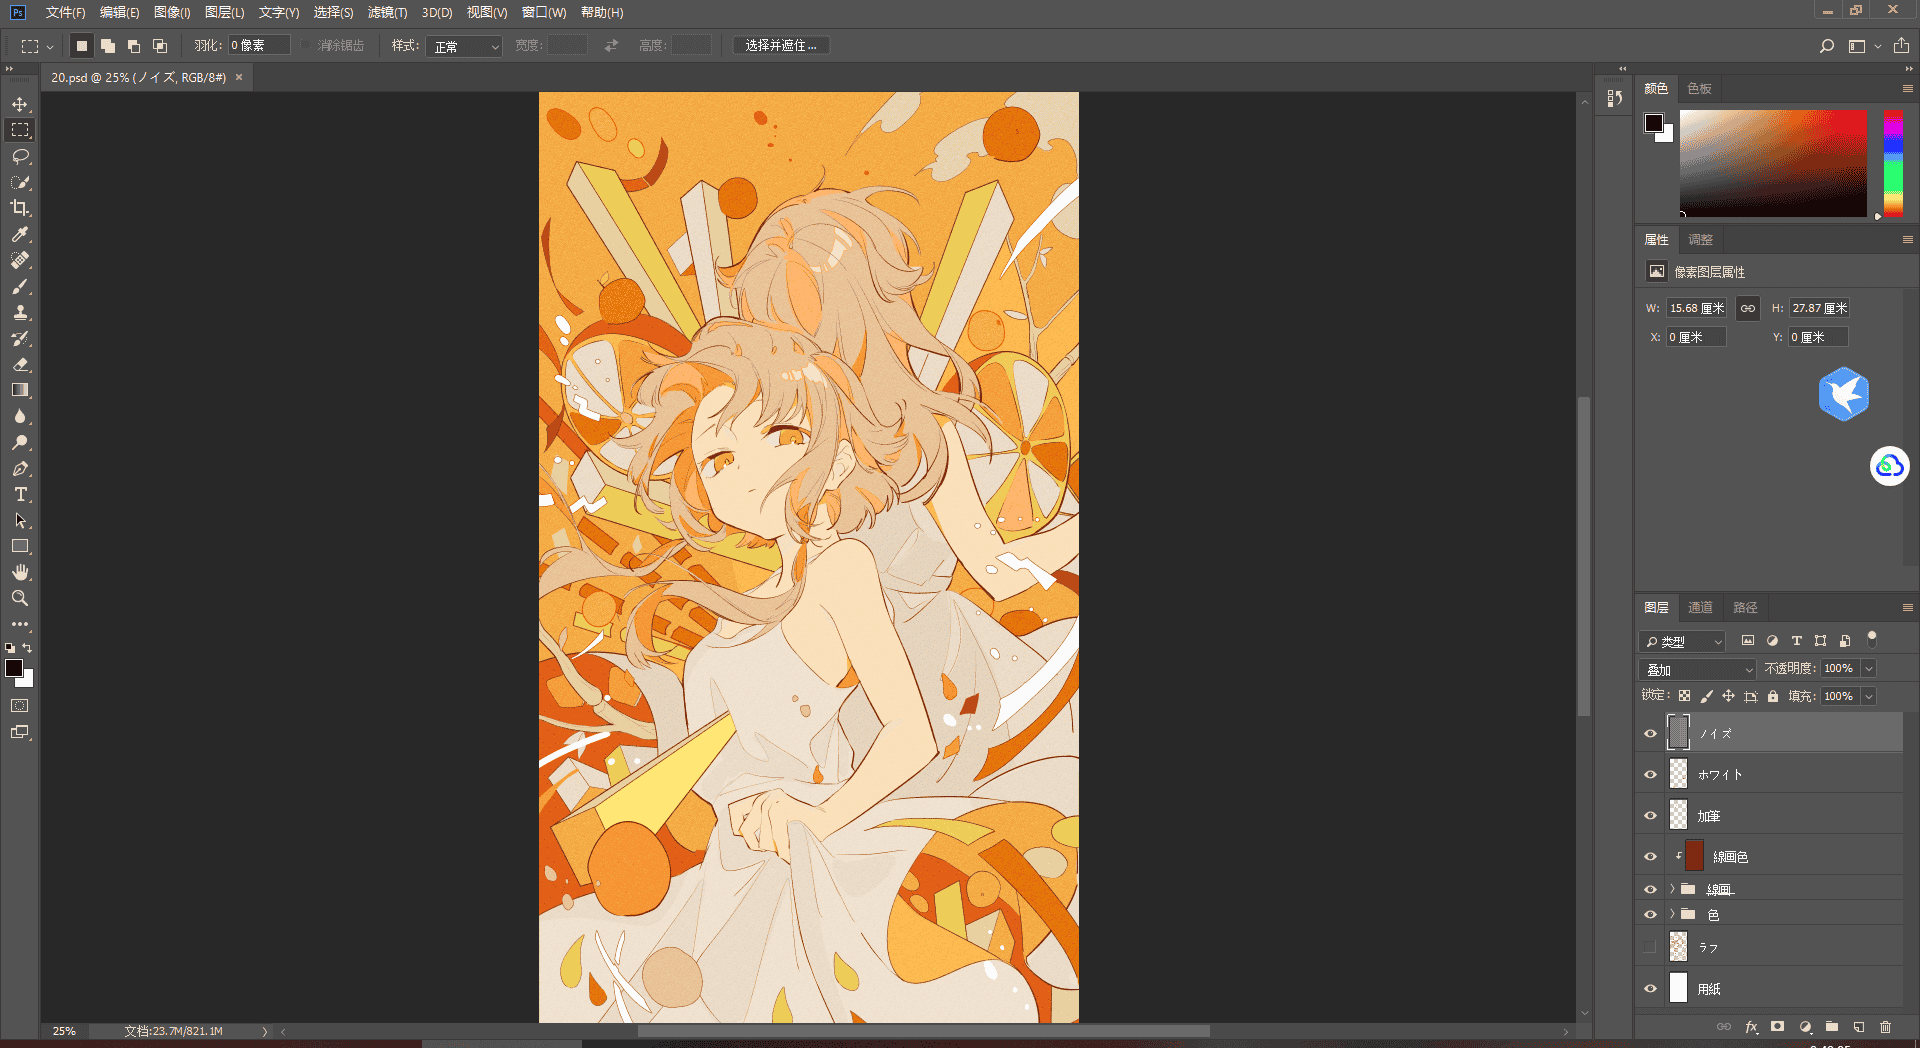Open the layer filter 类型 dropdown
Image resolution: width=1920 pixels, height=1048 pixels.
click(x=1682, y=641)
